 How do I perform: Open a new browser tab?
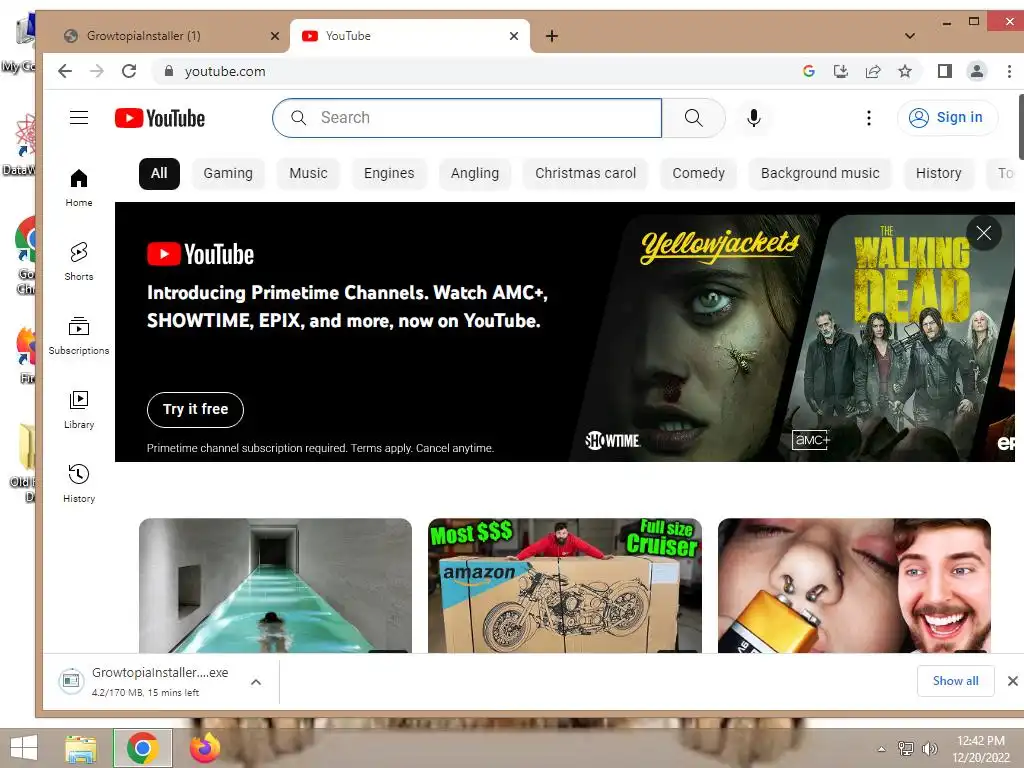click(552, 36)
